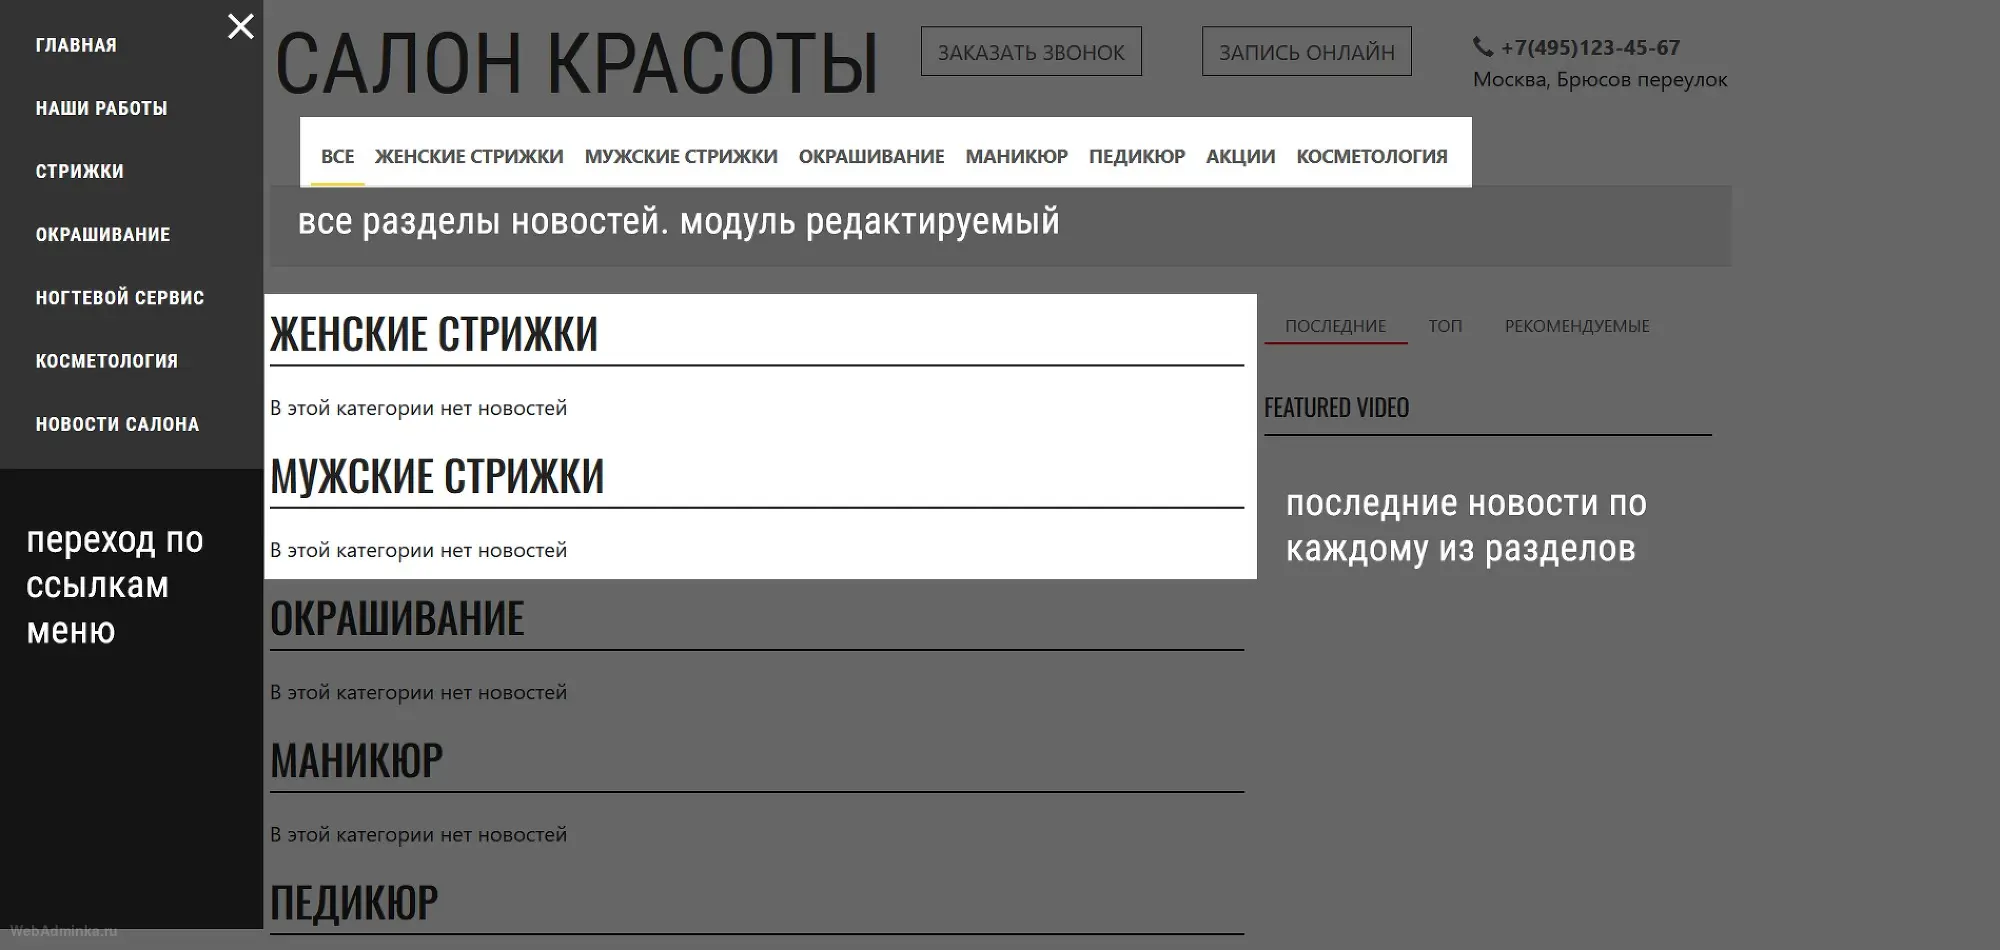Switch to the Топ news tab
This screenshot has height=950, width=2000.
[x=1445, y=326]
